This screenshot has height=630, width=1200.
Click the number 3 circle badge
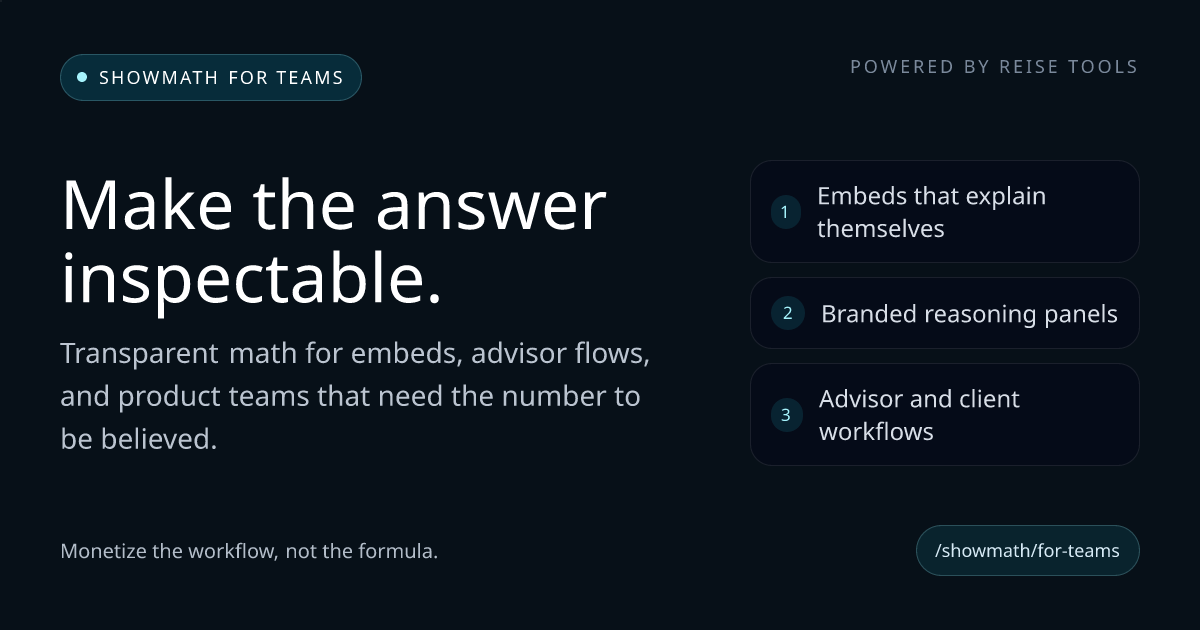[x=785, y=415]
